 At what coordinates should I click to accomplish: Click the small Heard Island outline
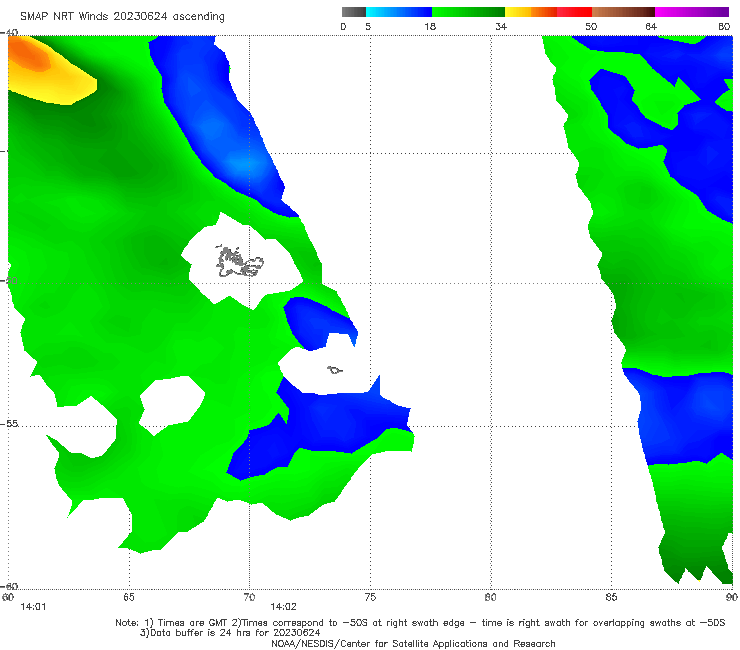[x=335, y=370]
